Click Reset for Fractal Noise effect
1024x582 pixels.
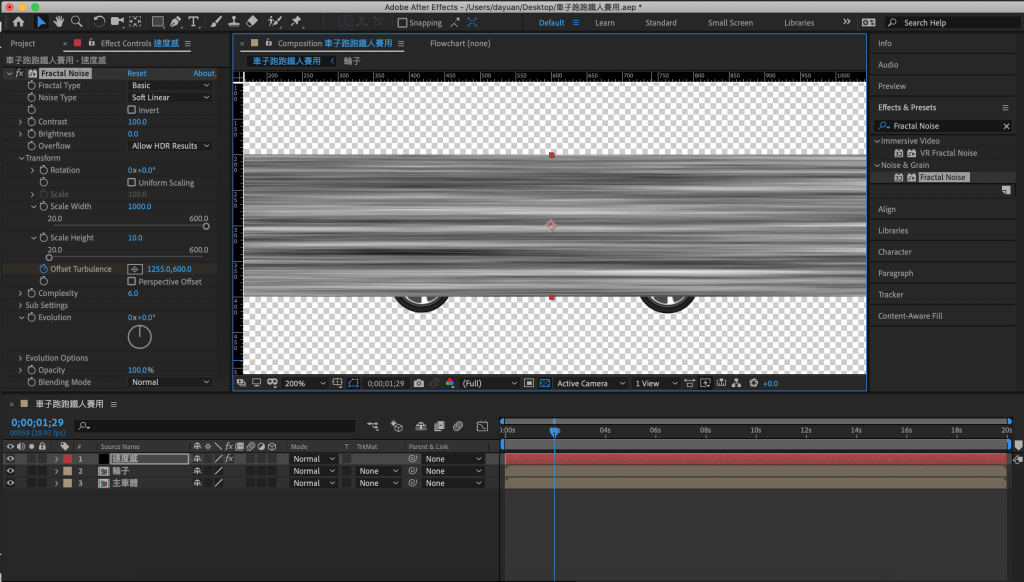coord(136,74)
